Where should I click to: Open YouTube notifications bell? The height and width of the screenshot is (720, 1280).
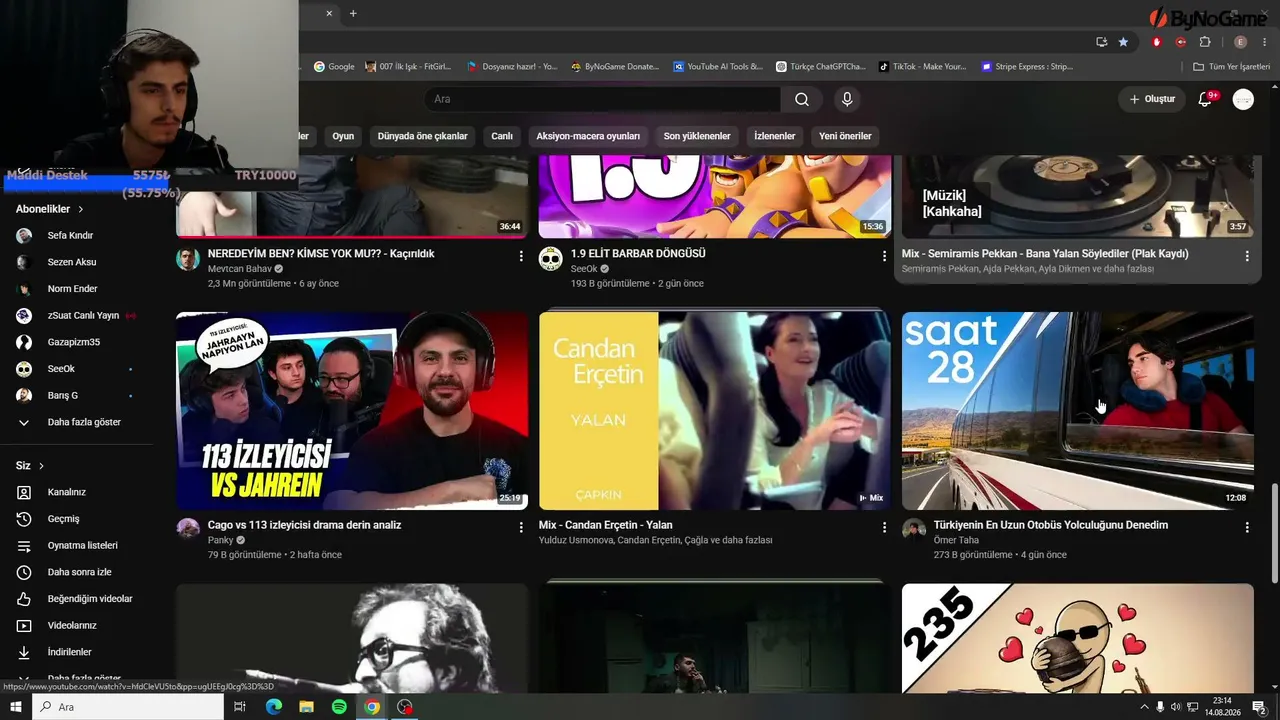coord(1206,99)
